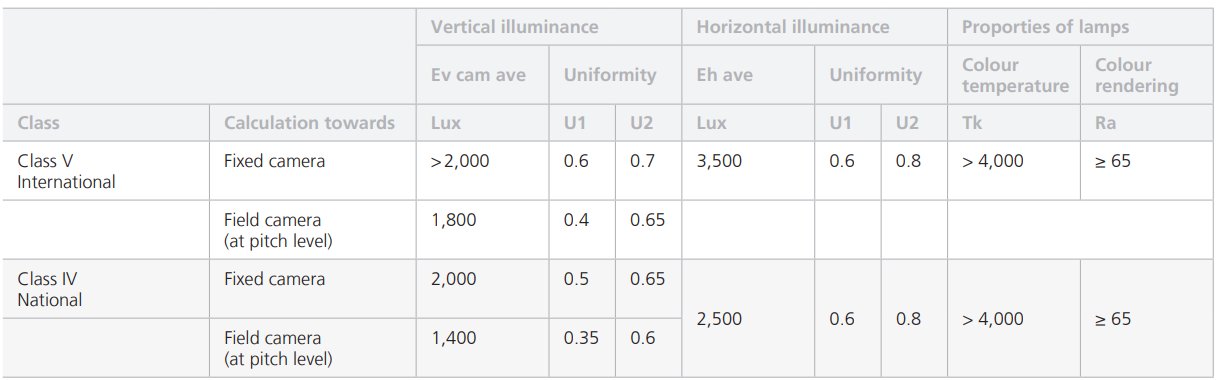Image resolution: width=1220 pixels, height=380 pixels.
Task: Click the 2,500 horizontal lux value
Action: point(719,319)
